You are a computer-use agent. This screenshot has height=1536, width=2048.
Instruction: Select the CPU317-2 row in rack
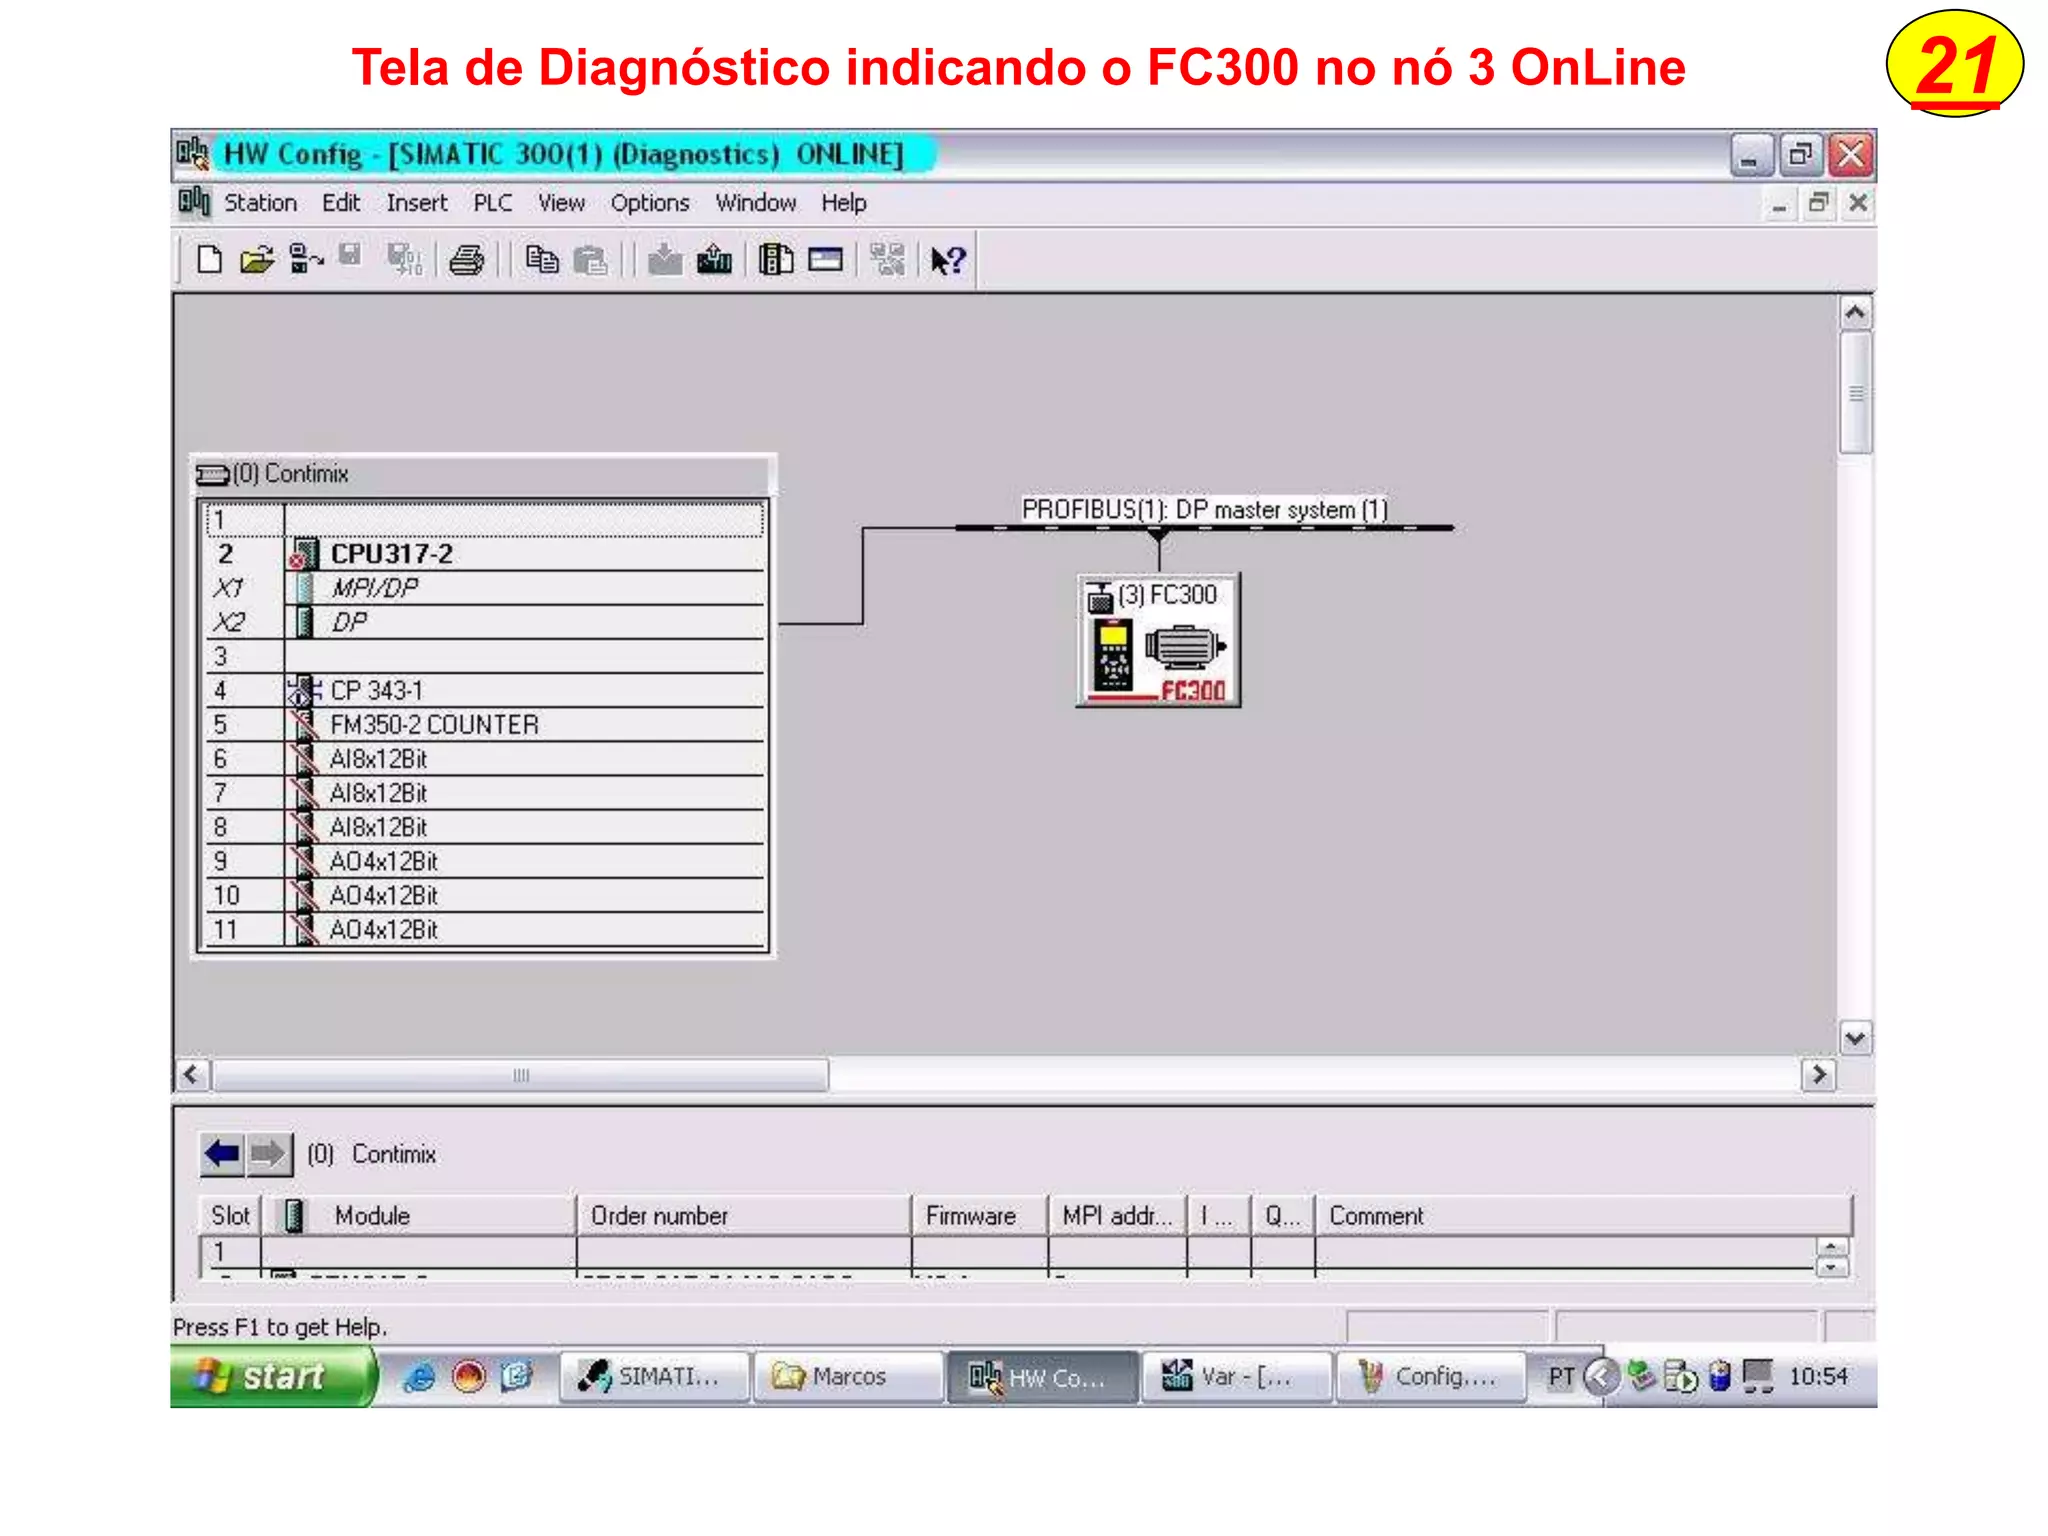click(484, 554)
